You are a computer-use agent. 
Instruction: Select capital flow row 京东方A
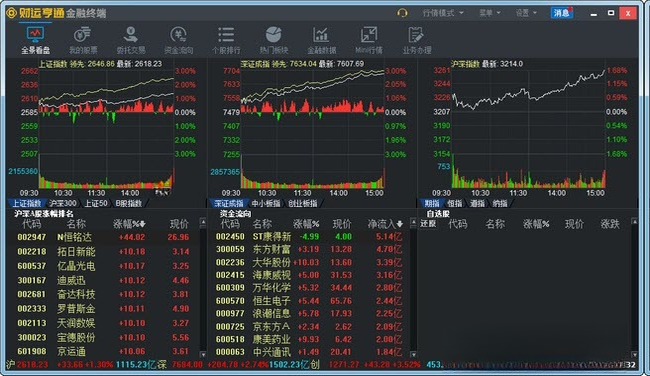310,327
